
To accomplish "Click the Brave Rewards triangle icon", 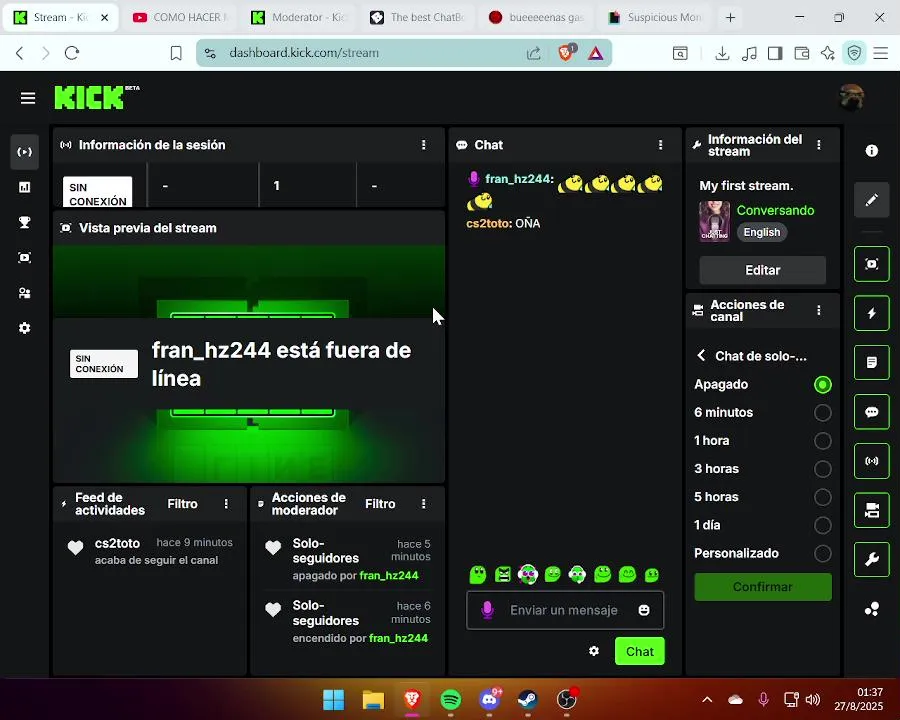I will pos(595,53).
